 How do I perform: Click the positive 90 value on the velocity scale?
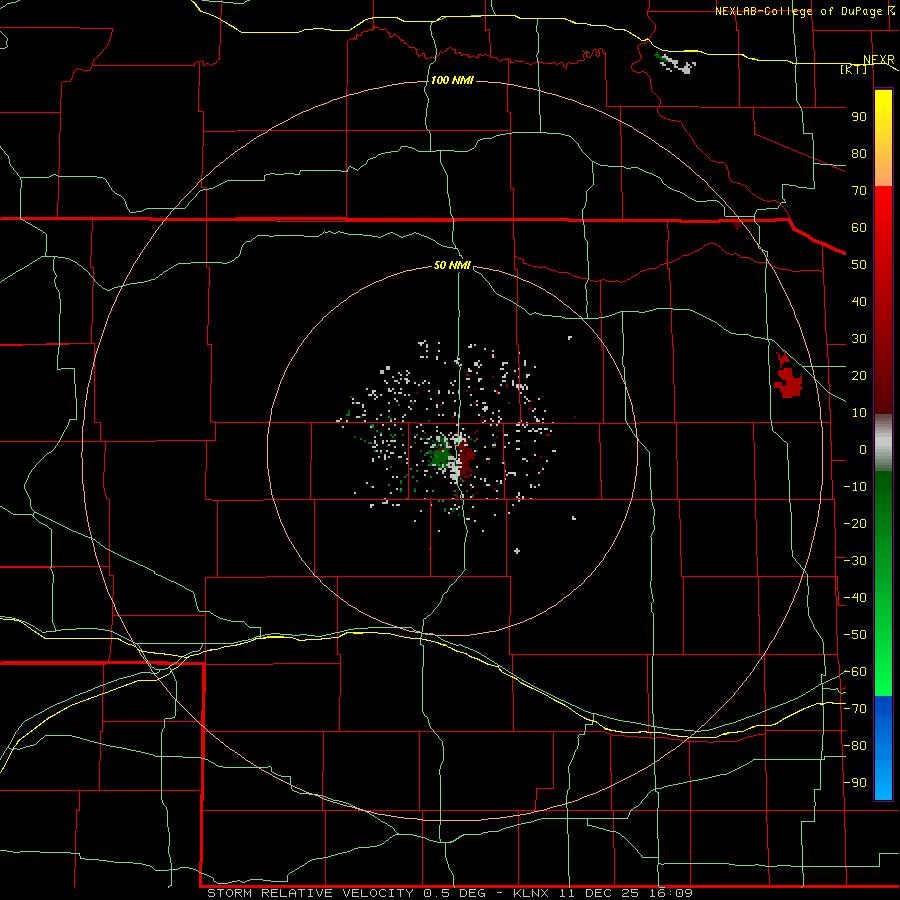coord(859,117)
